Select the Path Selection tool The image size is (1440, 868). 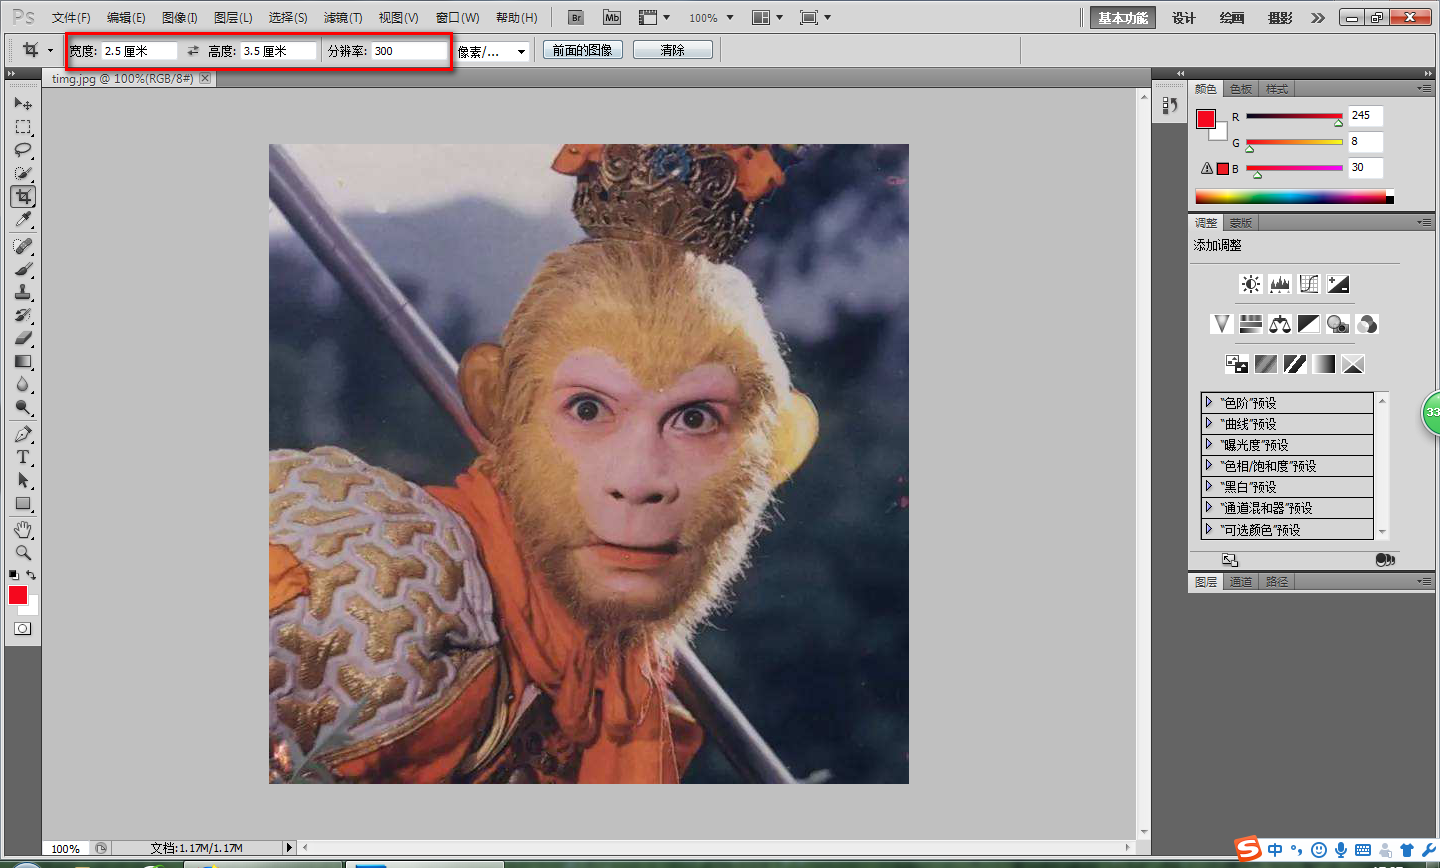23,480
